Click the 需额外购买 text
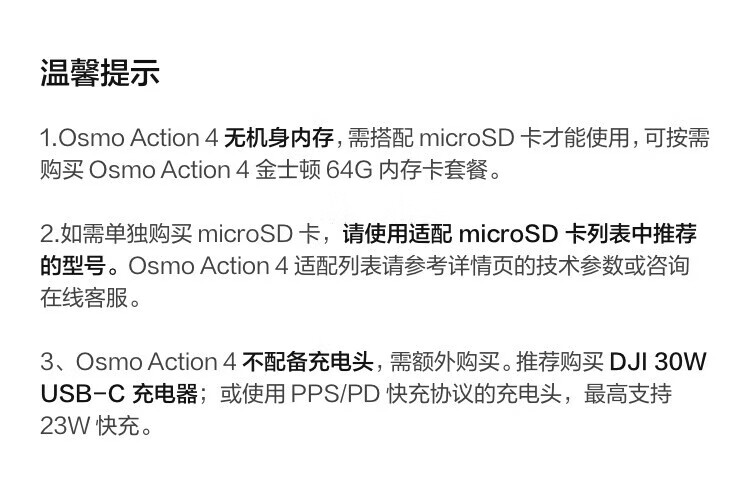Screen dimensions: 750x498 (436, 362)
